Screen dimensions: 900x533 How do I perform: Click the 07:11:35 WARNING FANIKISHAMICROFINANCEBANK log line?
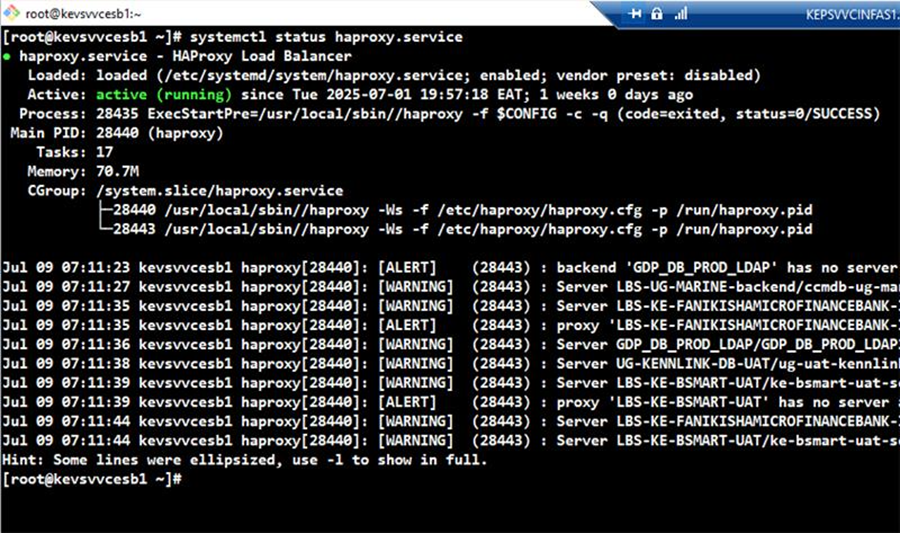[x=450, y=306]
